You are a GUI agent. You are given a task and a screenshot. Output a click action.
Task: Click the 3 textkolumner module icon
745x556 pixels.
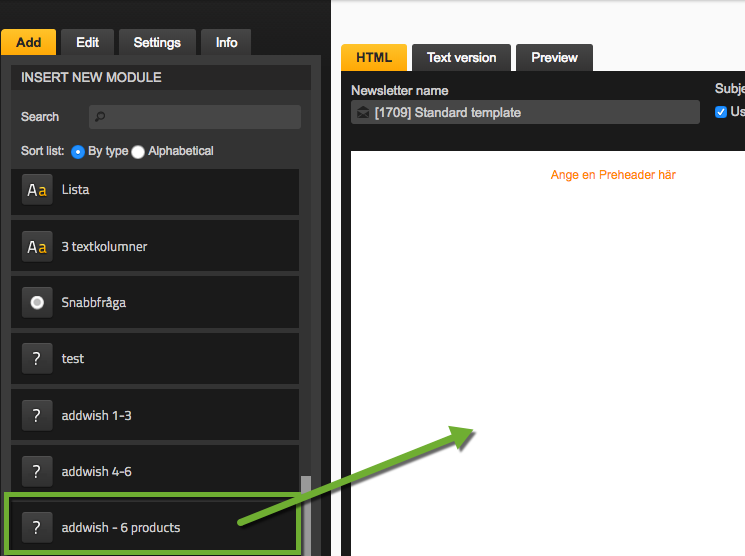(x=37, y=246)
